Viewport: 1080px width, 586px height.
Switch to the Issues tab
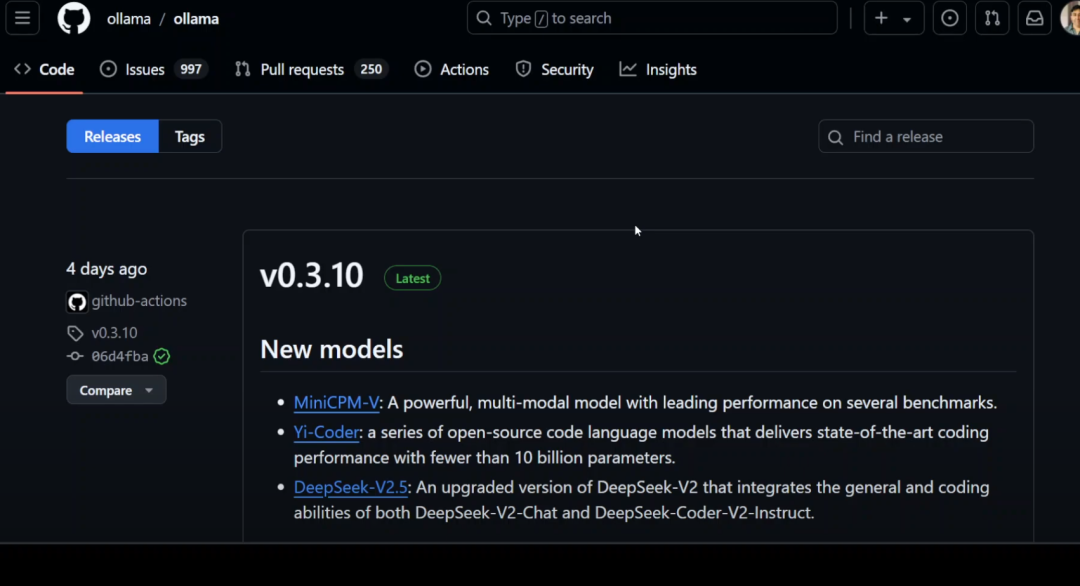[x=153, y=70]
